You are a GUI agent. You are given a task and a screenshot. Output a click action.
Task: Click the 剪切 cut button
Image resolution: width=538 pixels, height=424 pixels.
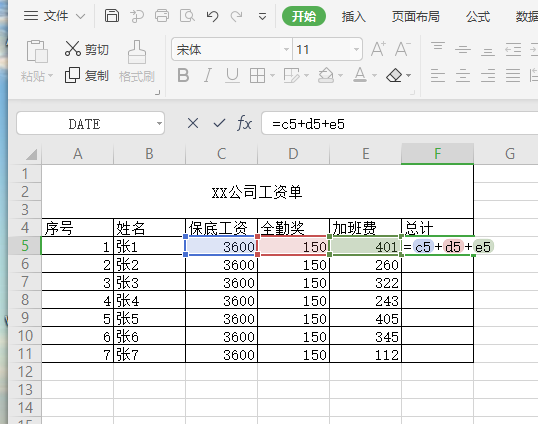click(86, 49)
